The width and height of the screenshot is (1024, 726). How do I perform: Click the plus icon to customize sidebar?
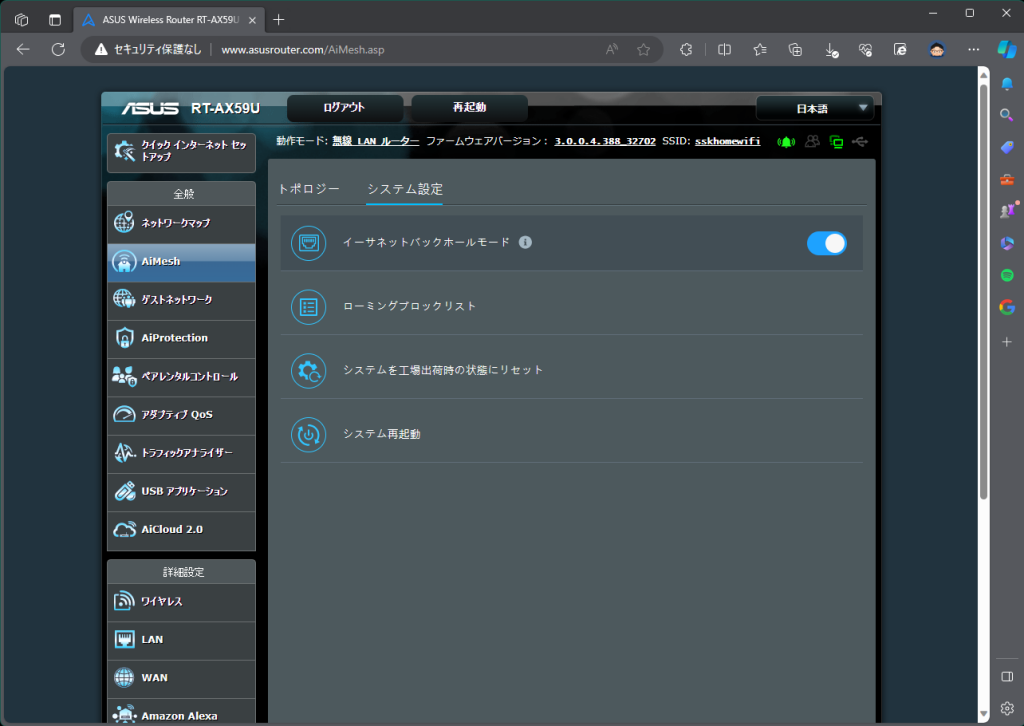click(1006, 341)
